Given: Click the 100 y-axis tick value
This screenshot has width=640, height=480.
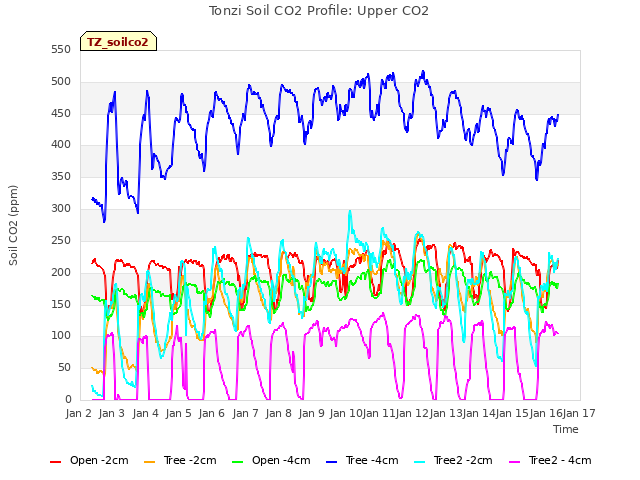Looking at the screenshot, I should tap(61, 336).
